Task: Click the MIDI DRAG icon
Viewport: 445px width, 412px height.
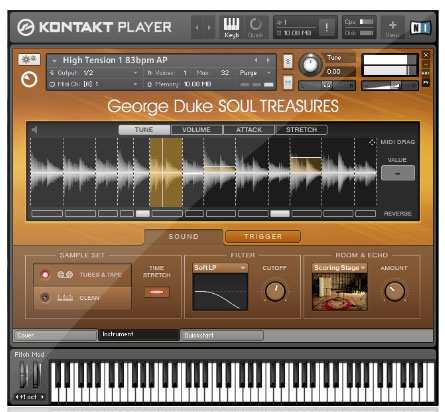Action: [x=373, y=142]
